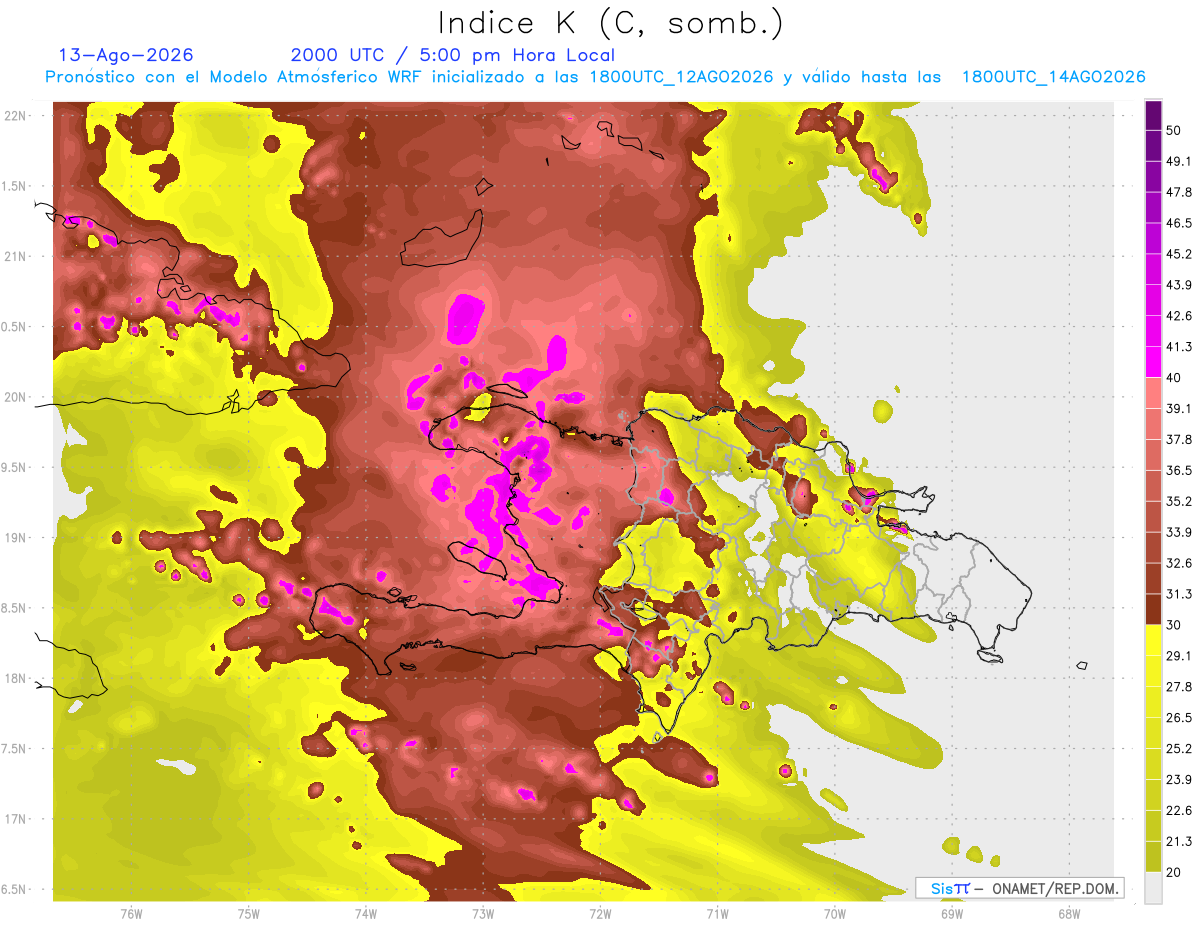Click the valid-until stamp "1800UTC_14AGO2026"

point(1053,77)
